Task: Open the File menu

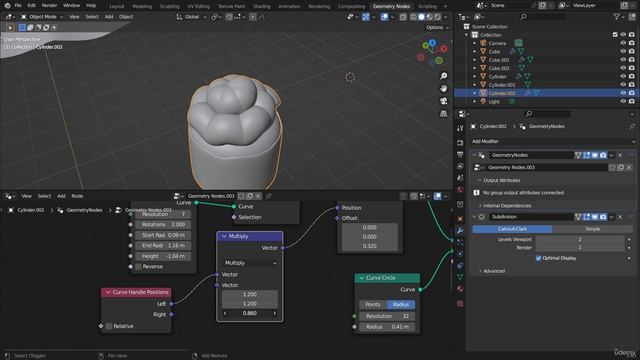Action: [18, 6]
